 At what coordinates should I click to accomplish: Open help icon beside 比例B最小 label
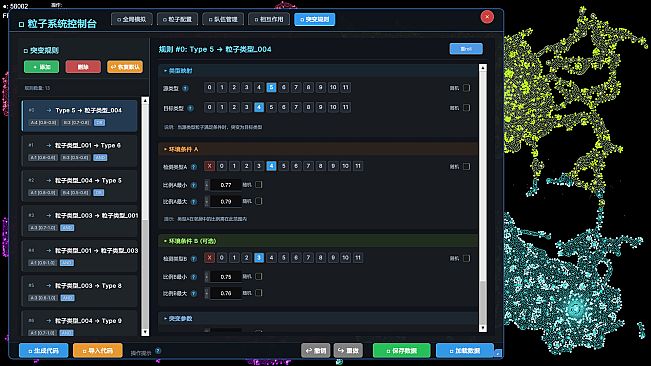click(x=193, y=277)
